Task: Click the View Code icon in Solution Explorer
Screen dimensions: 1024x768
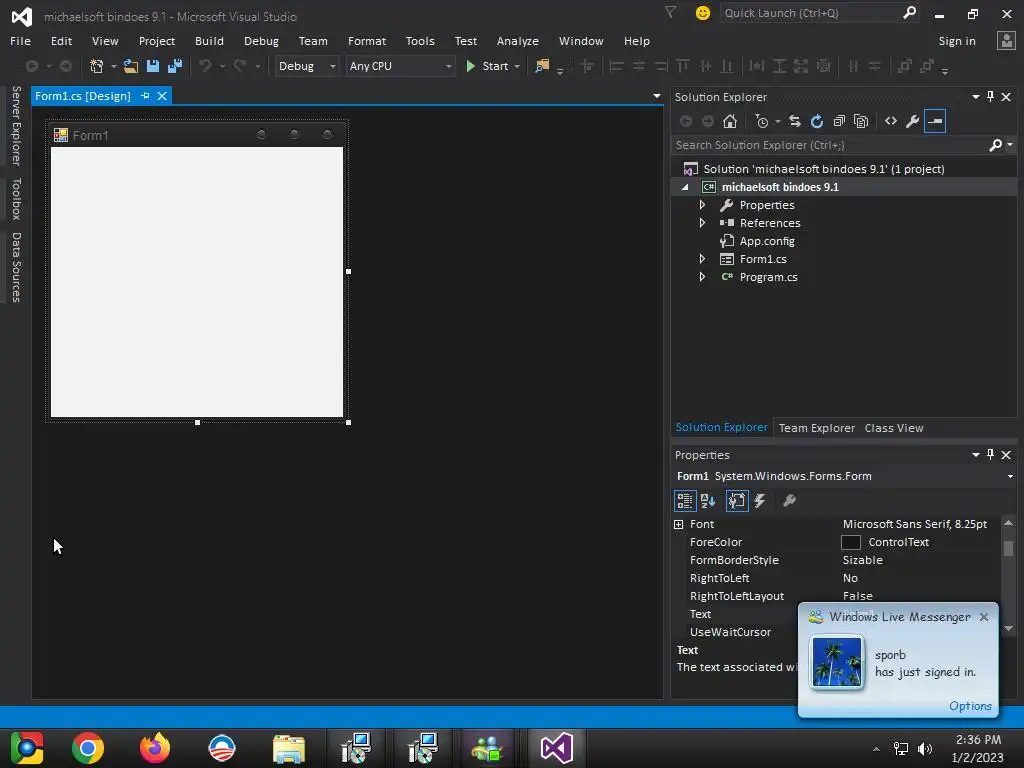Action: point(891,121)
